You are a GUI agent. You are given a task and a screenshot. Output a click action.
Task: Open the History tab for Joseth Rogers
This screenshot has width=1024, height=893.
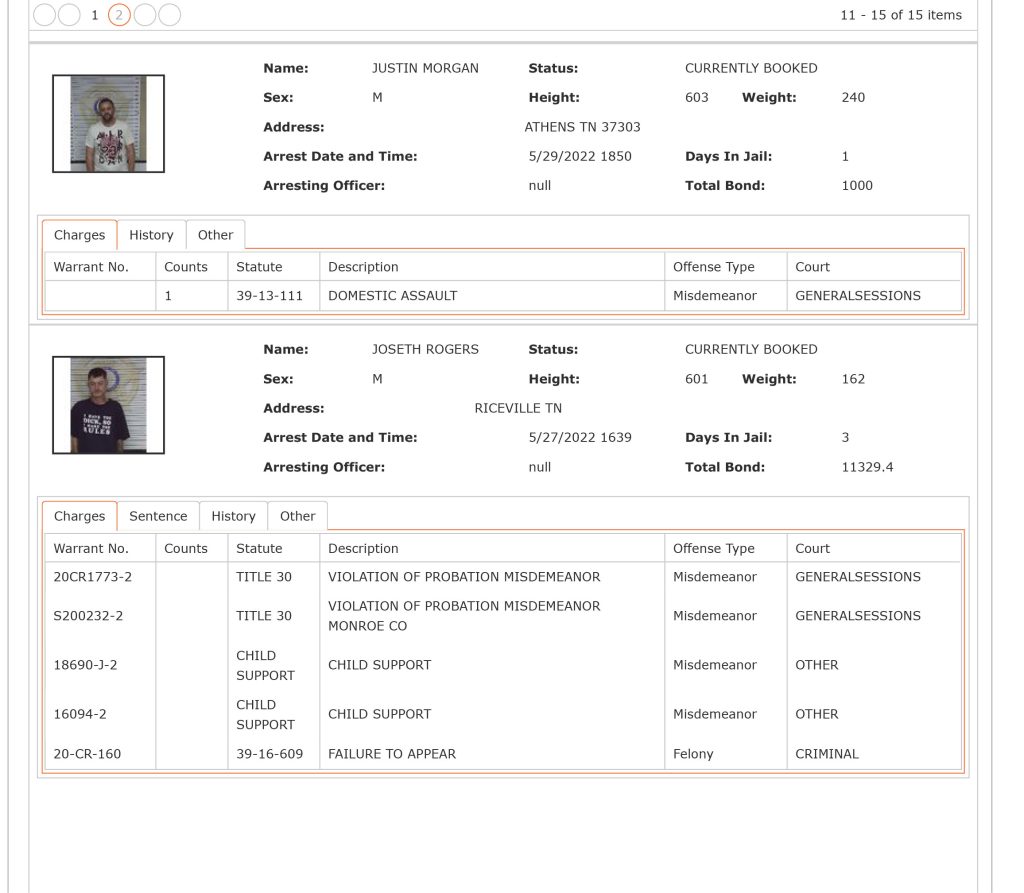[x=233, y=516]
